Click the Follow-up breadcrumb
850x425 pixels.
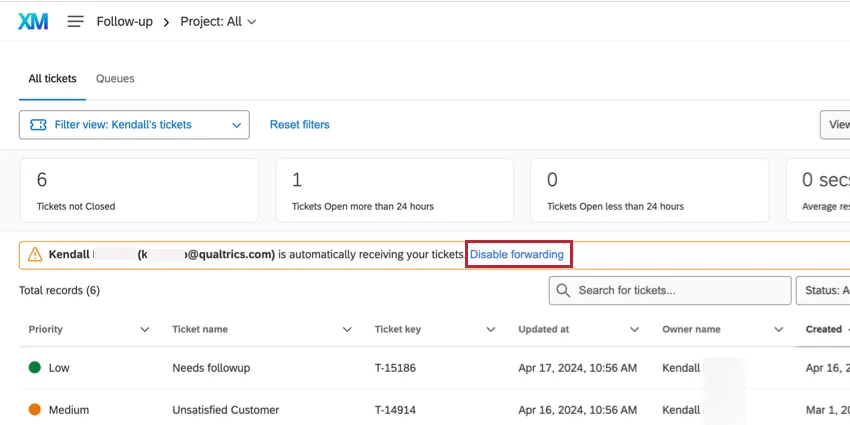coord(124,21)
